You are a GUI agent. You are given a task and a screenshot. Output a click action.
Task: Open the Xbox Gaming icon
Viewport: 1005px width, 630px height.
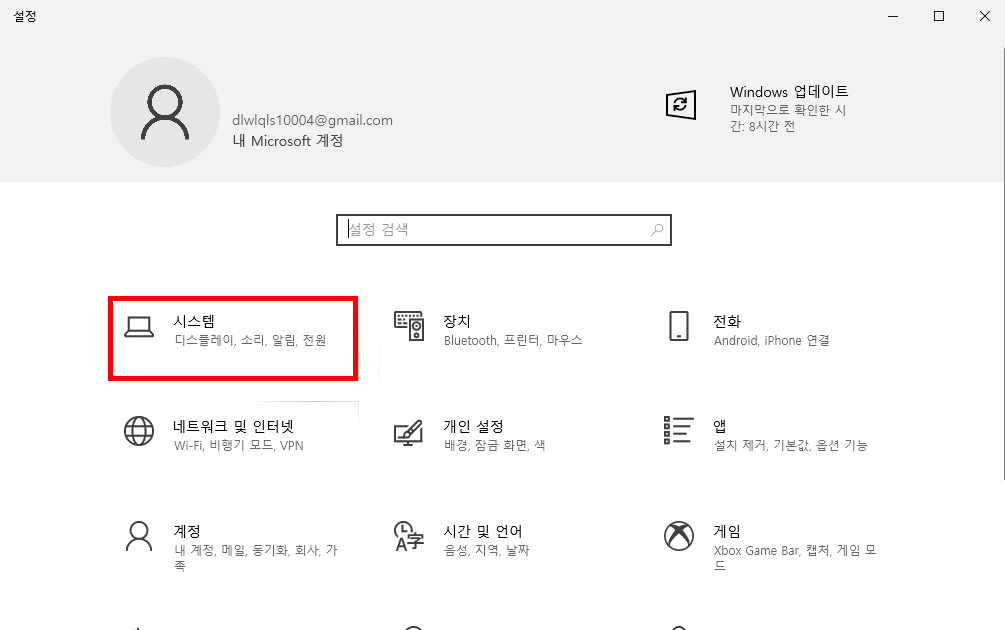tap(679, 536)
